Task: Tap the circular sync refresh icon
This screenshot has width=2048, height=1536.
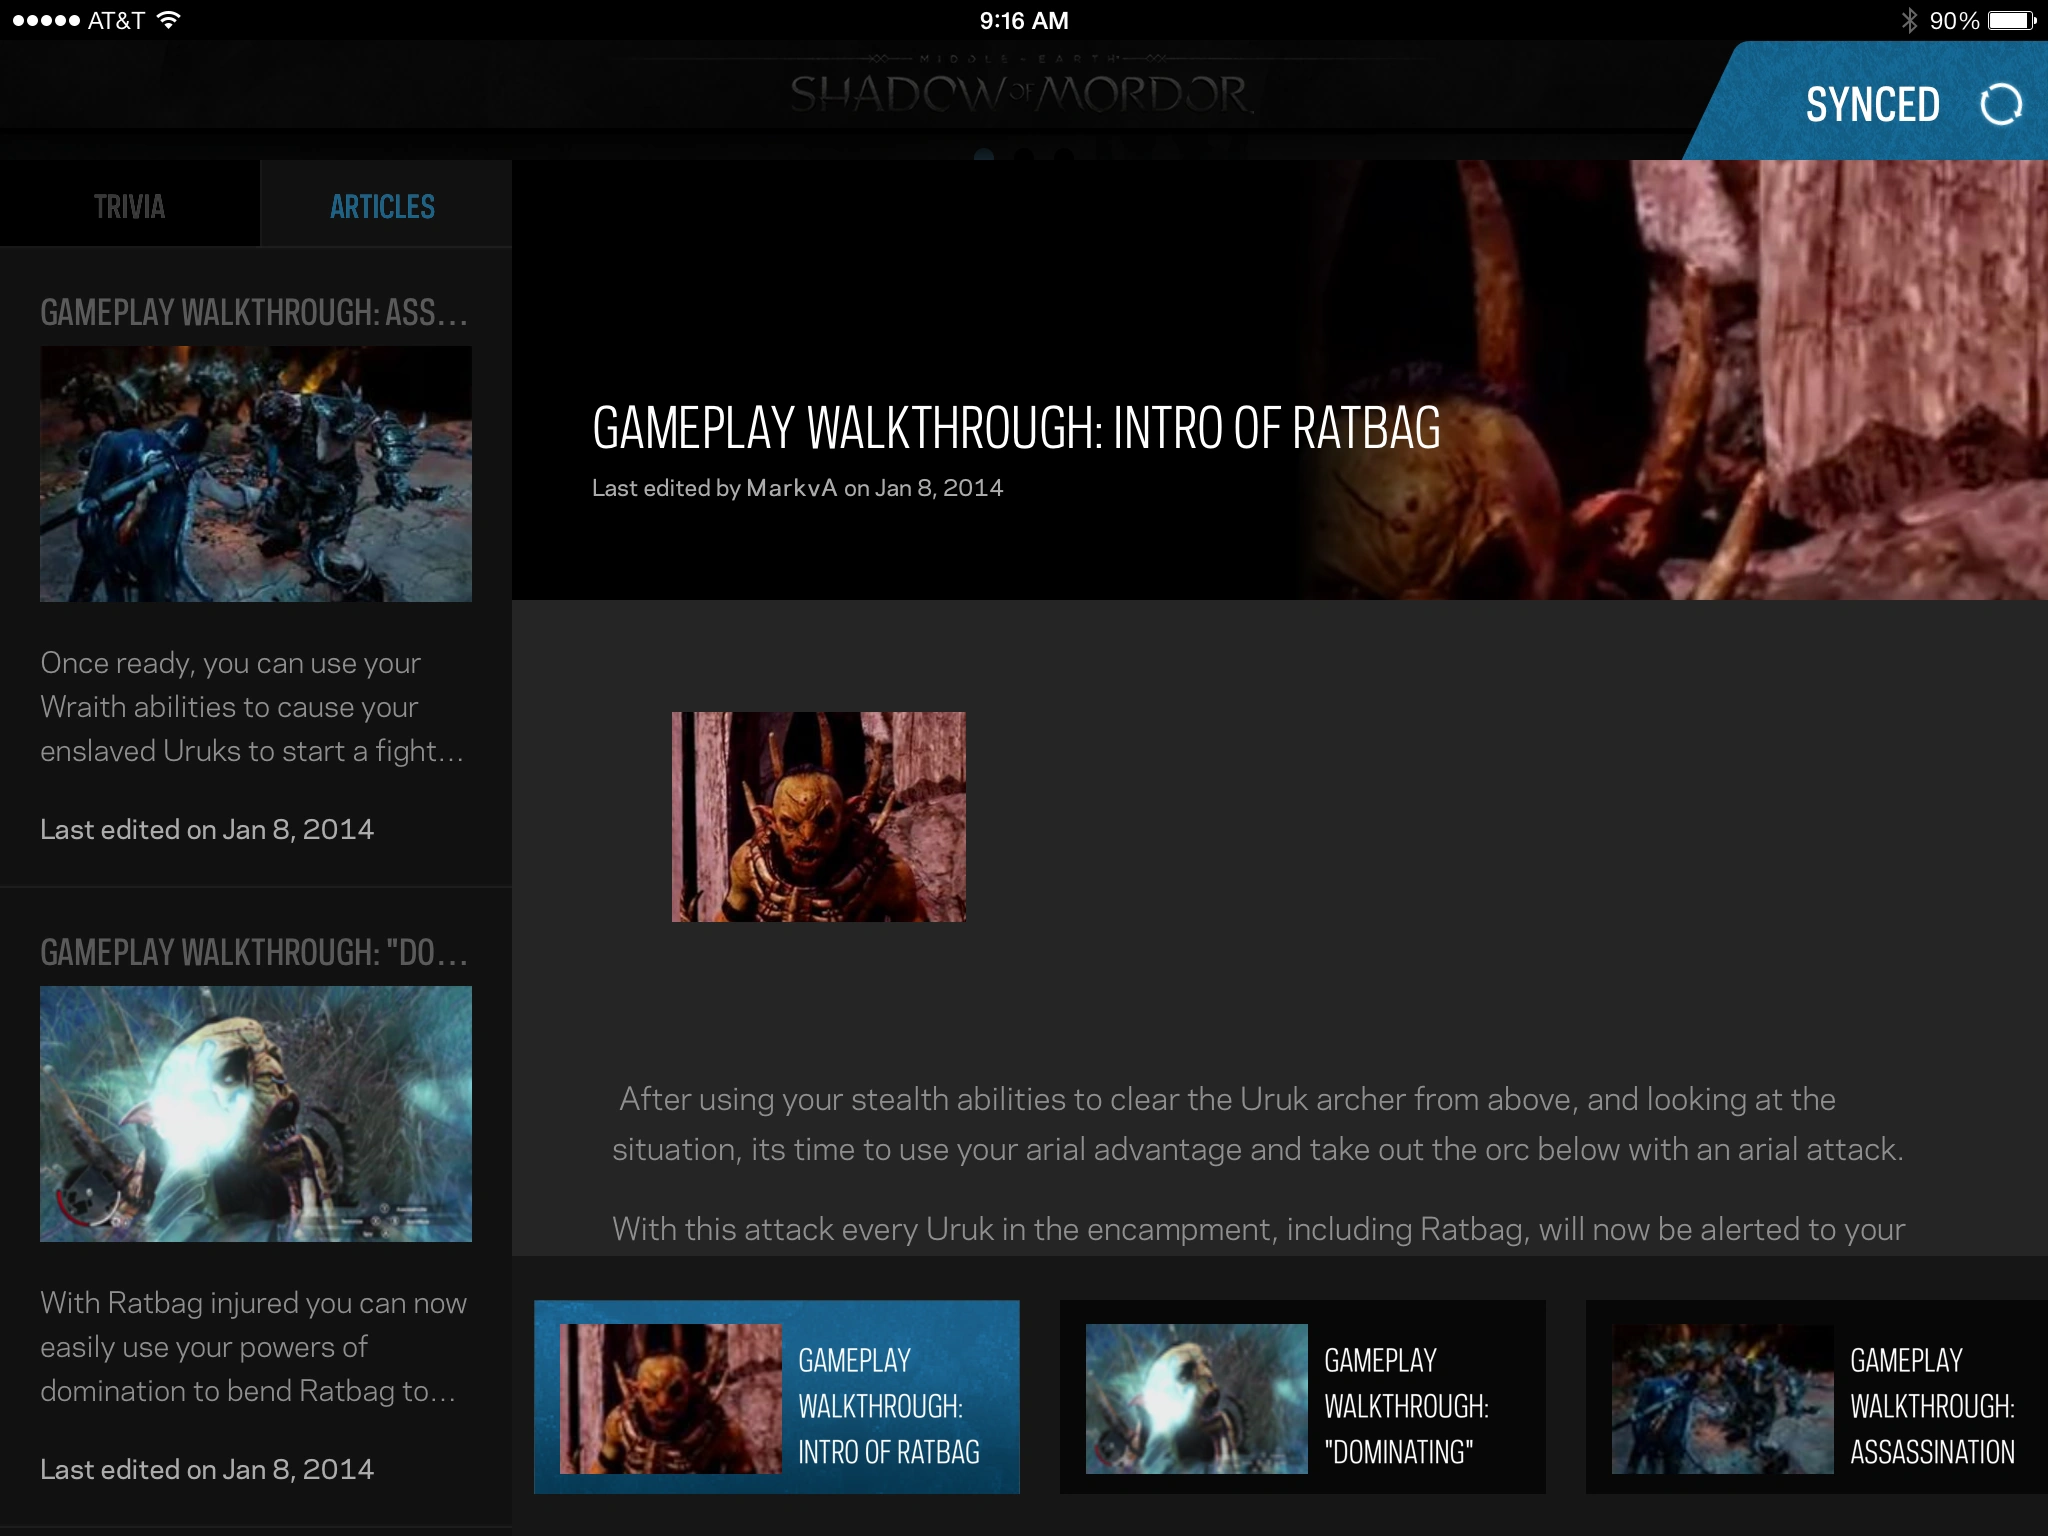Action: point(2000,104)
